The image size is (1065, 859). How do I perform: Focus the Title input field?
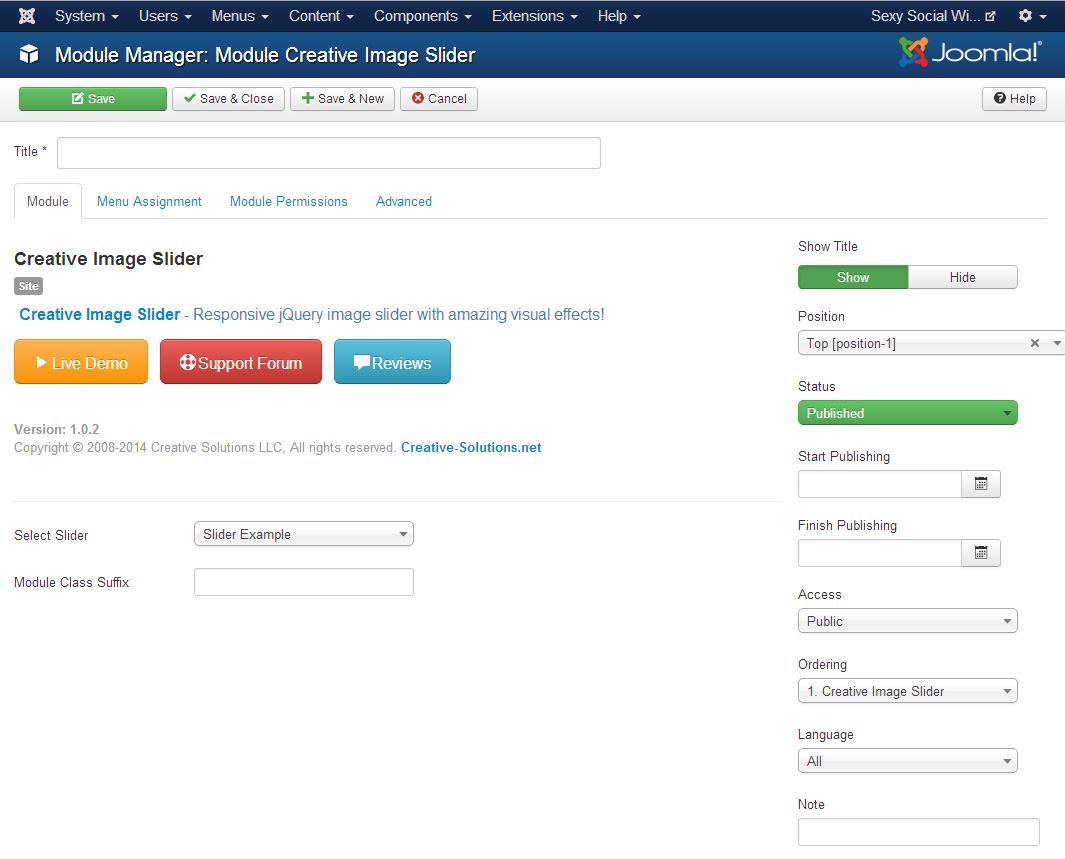(329, 153)
